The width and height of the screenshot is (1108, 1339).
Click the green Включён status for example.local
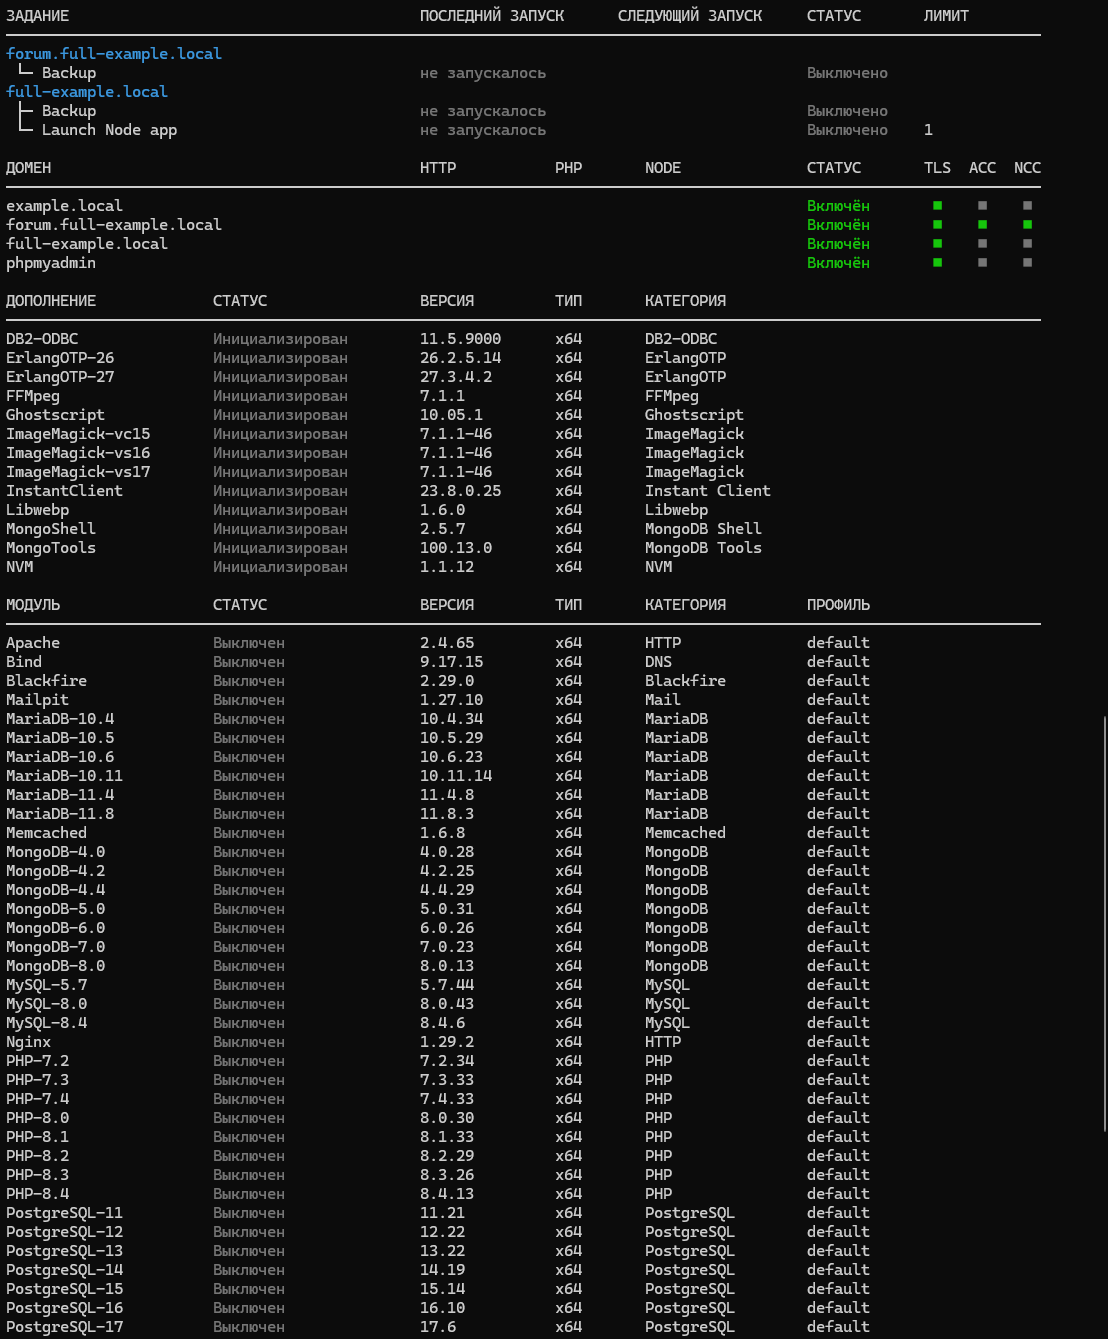[838, 206]
